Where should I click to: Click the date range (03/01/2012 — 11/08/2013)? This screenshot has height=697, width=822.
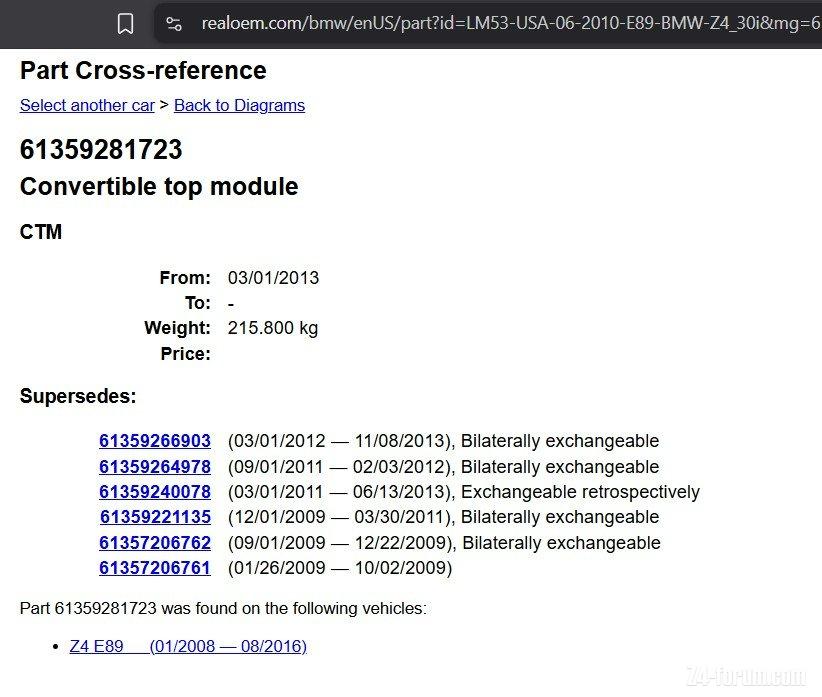click(339, 441)
